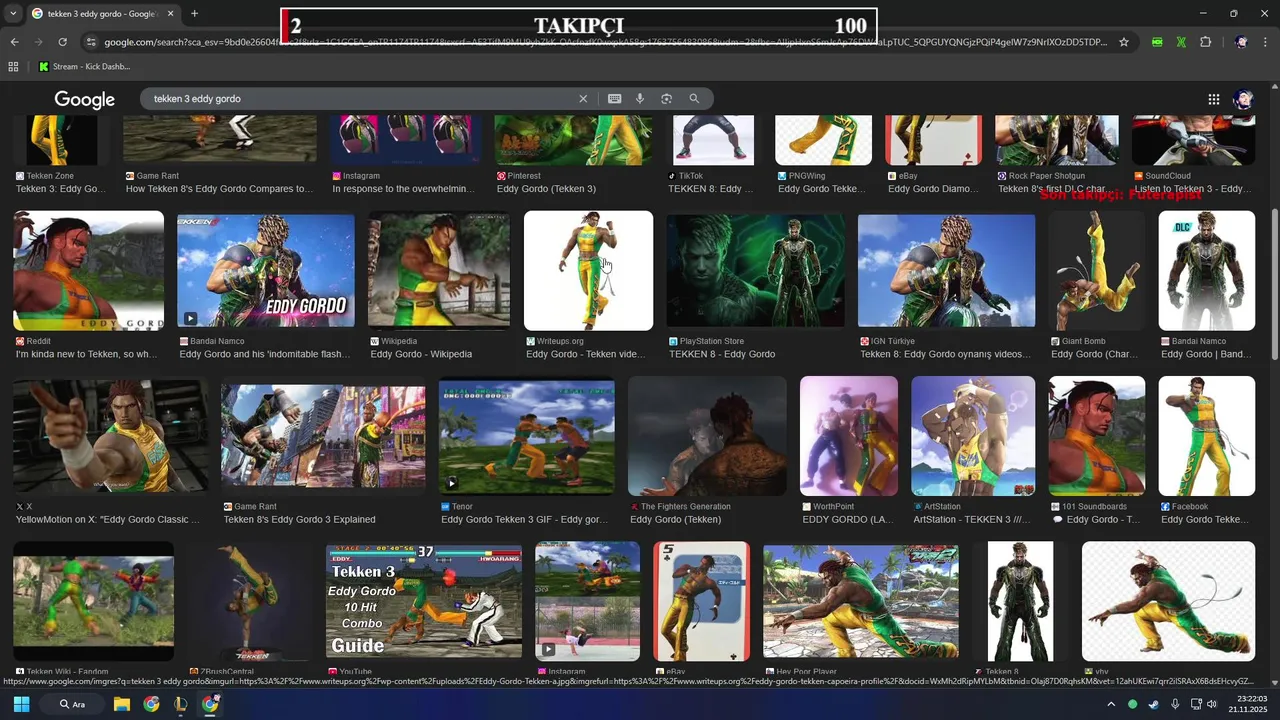
Task: Switch to second Chrome taskbar icon
Action: point(209,704)
